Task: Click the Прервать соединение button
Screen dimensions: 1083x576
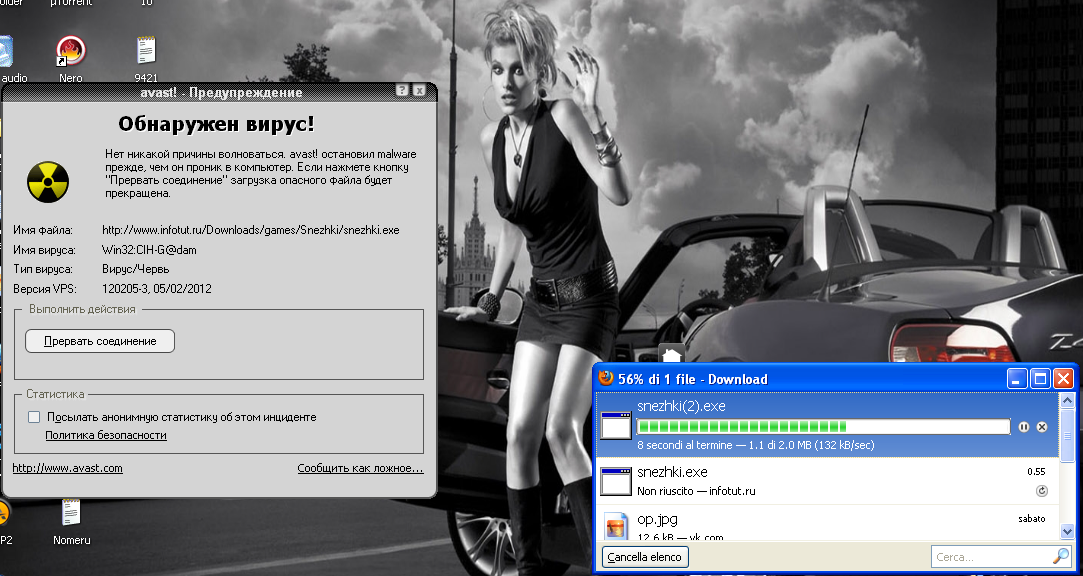Action: 100,341
